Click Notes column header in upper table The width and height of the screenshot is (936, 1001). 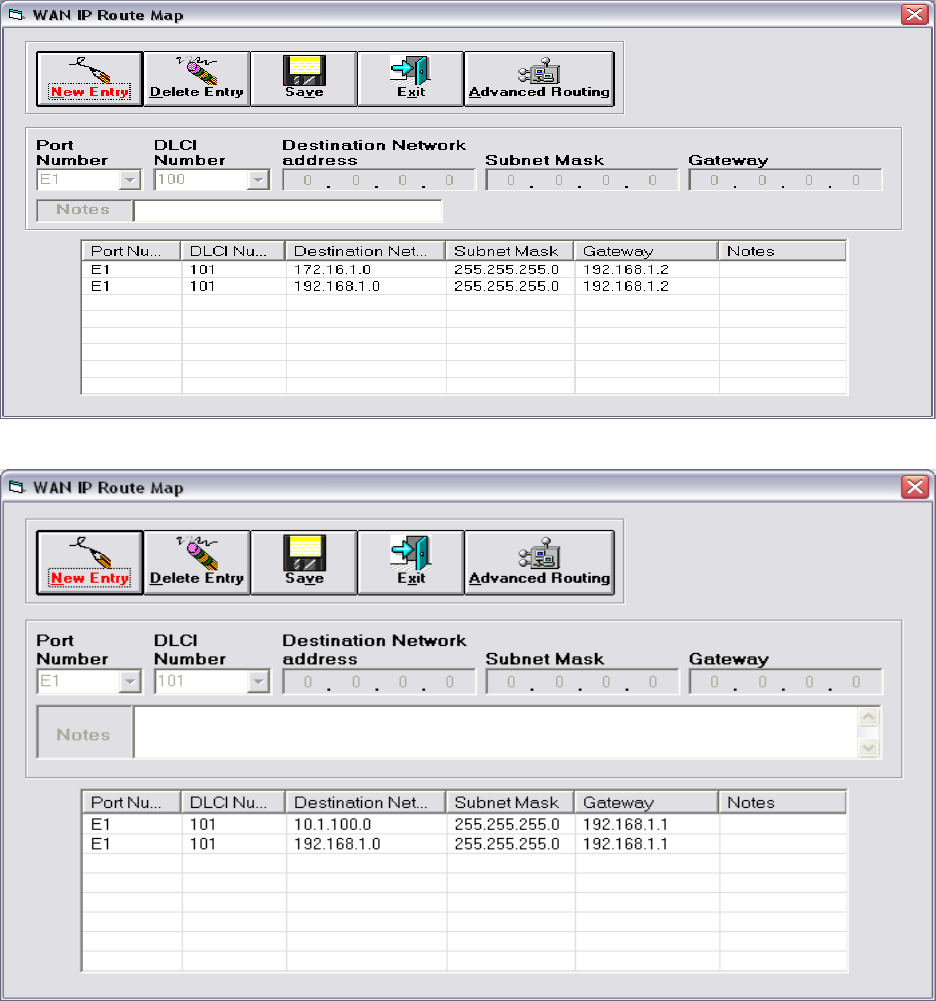(783, 251)
